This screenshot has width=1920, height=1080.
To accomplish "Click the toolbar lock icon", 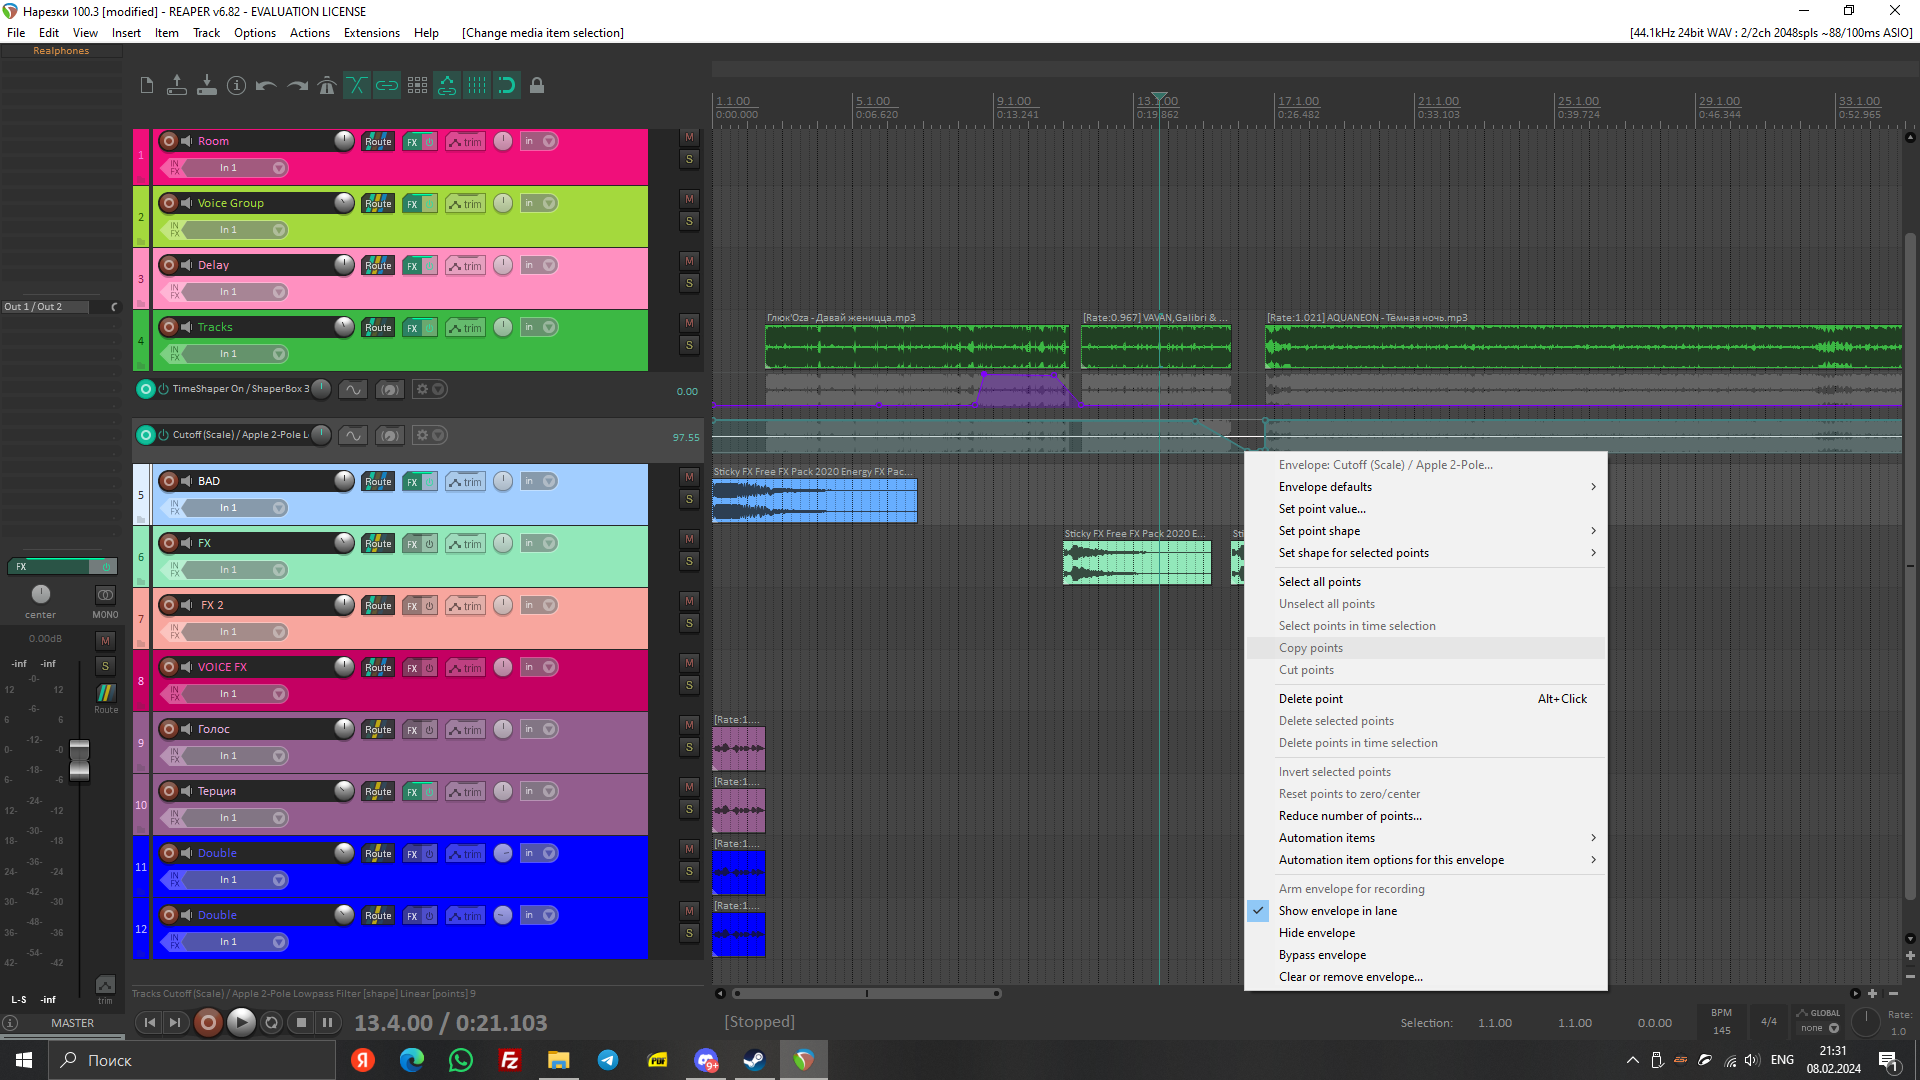I will 537,86.
